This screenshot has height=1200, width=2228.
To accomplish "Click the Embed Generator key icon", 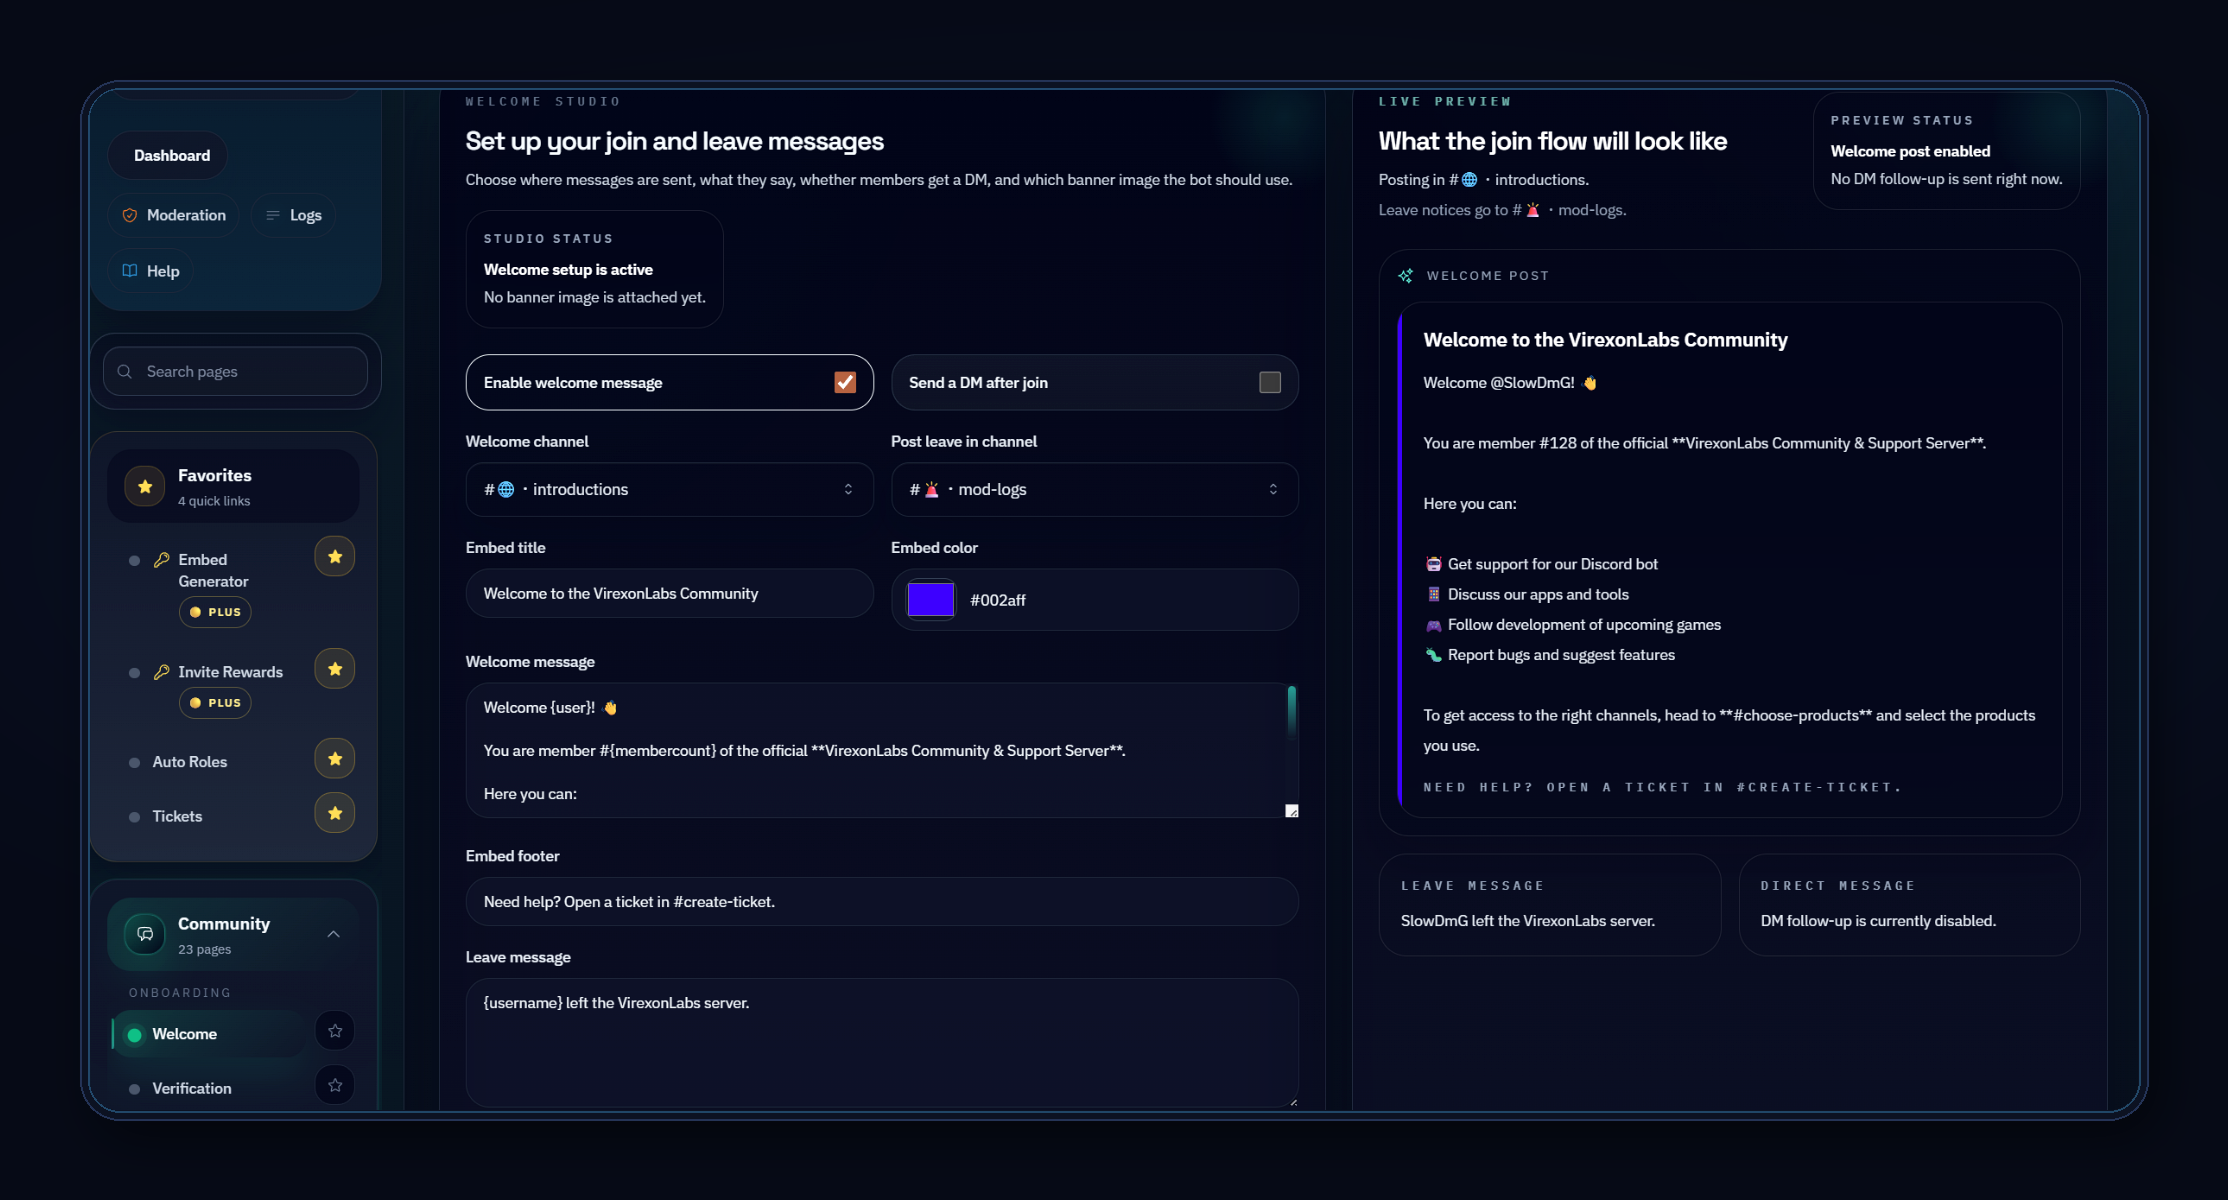I will click(161, 560).
